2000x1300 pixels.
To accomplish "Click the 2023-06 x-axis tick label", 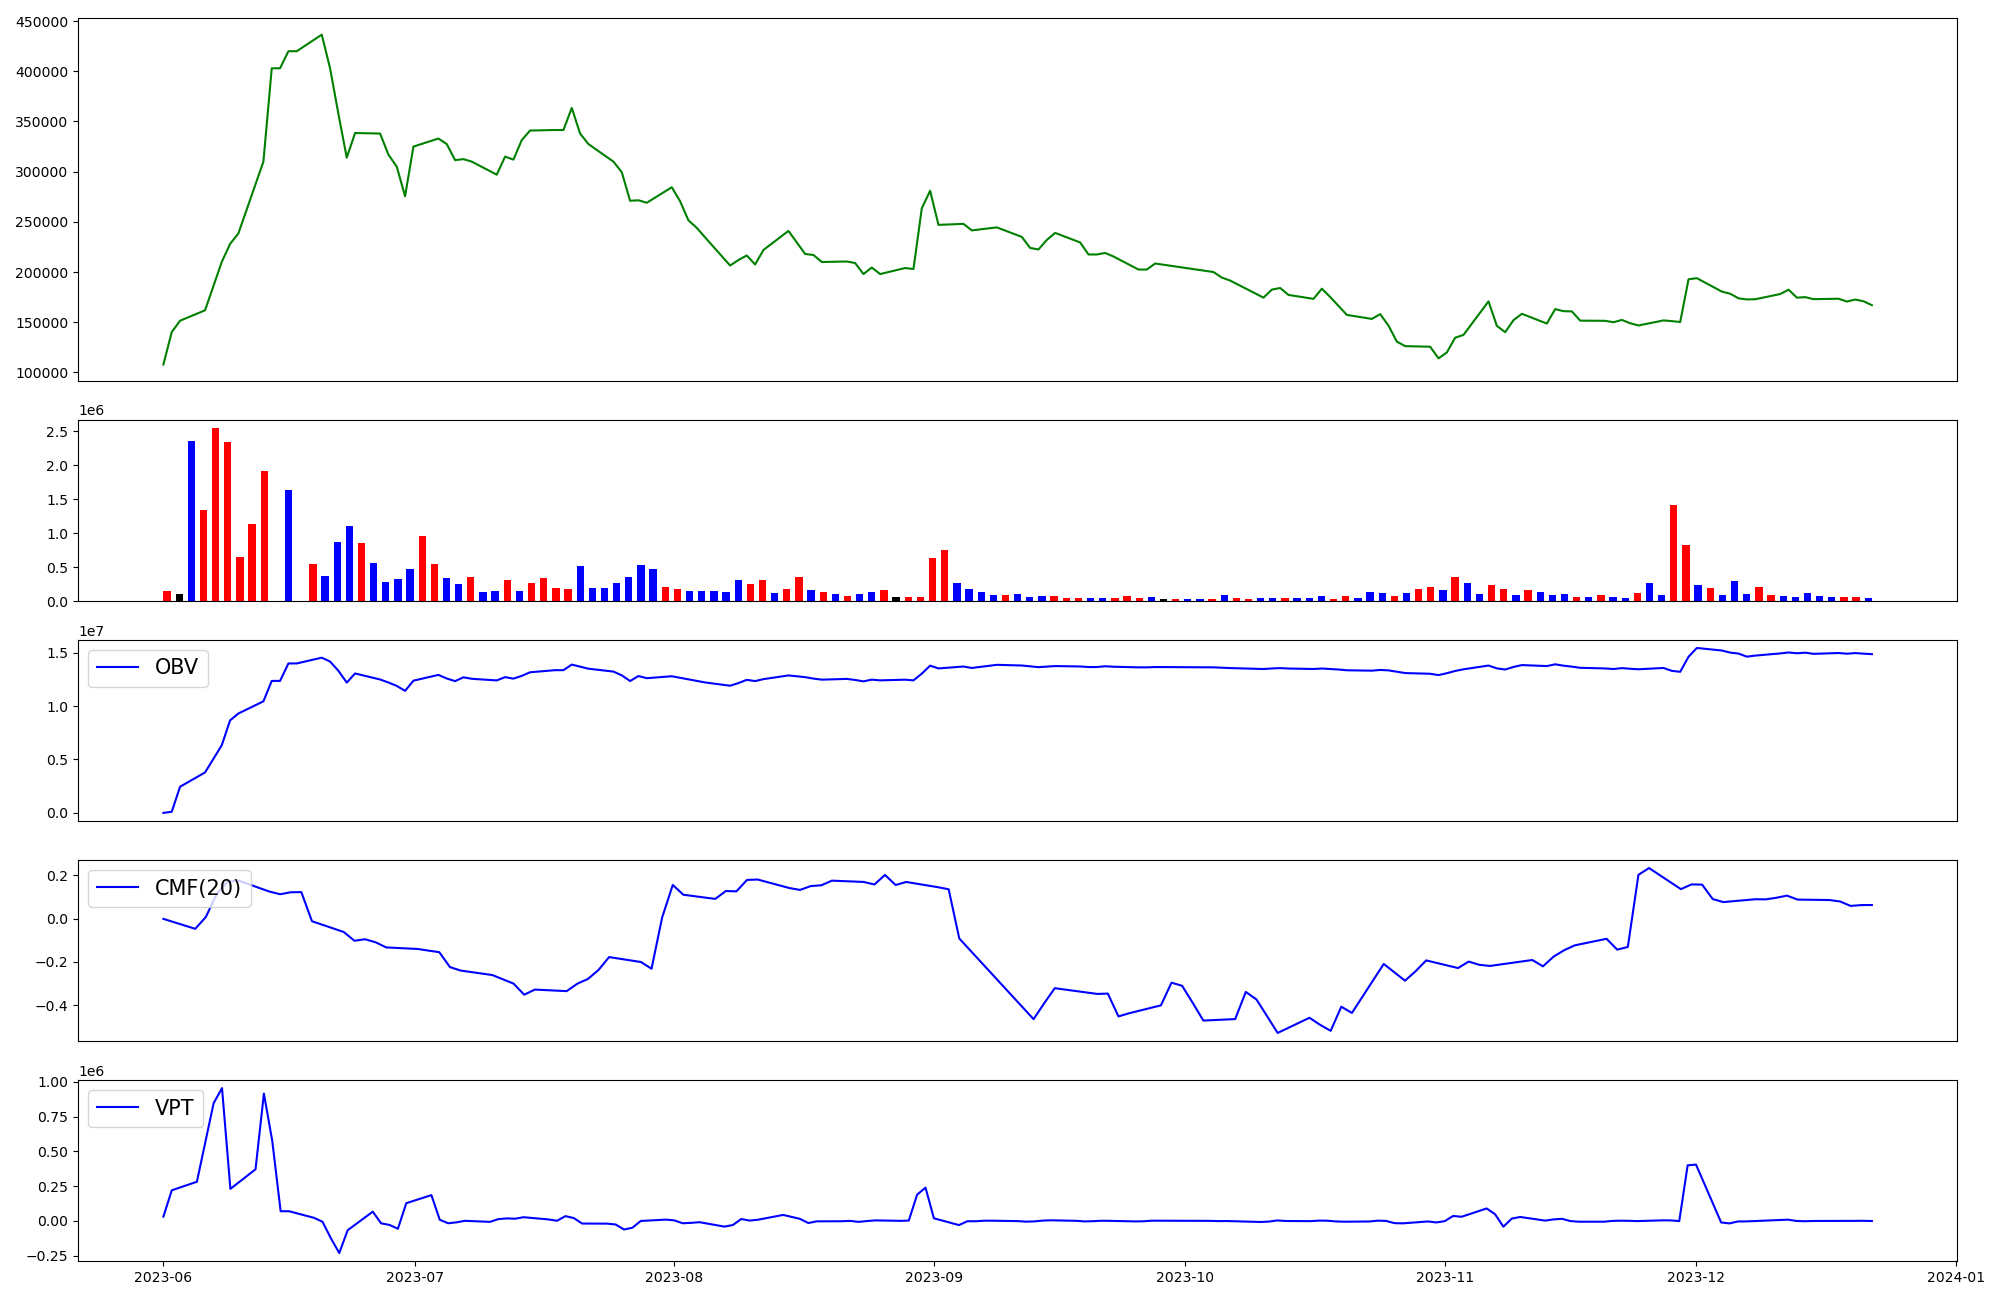I will click(163, 1277).
